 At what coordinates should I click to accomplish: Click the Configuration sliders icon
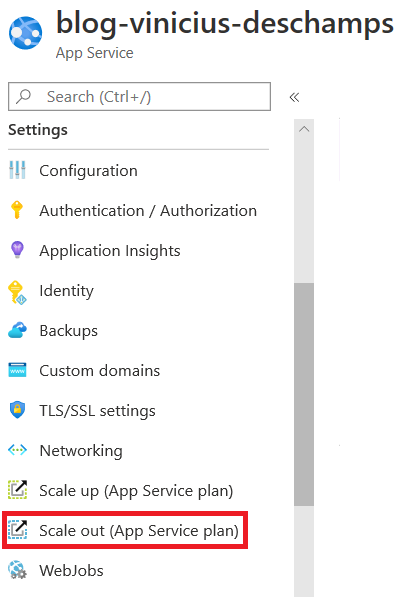18,170
